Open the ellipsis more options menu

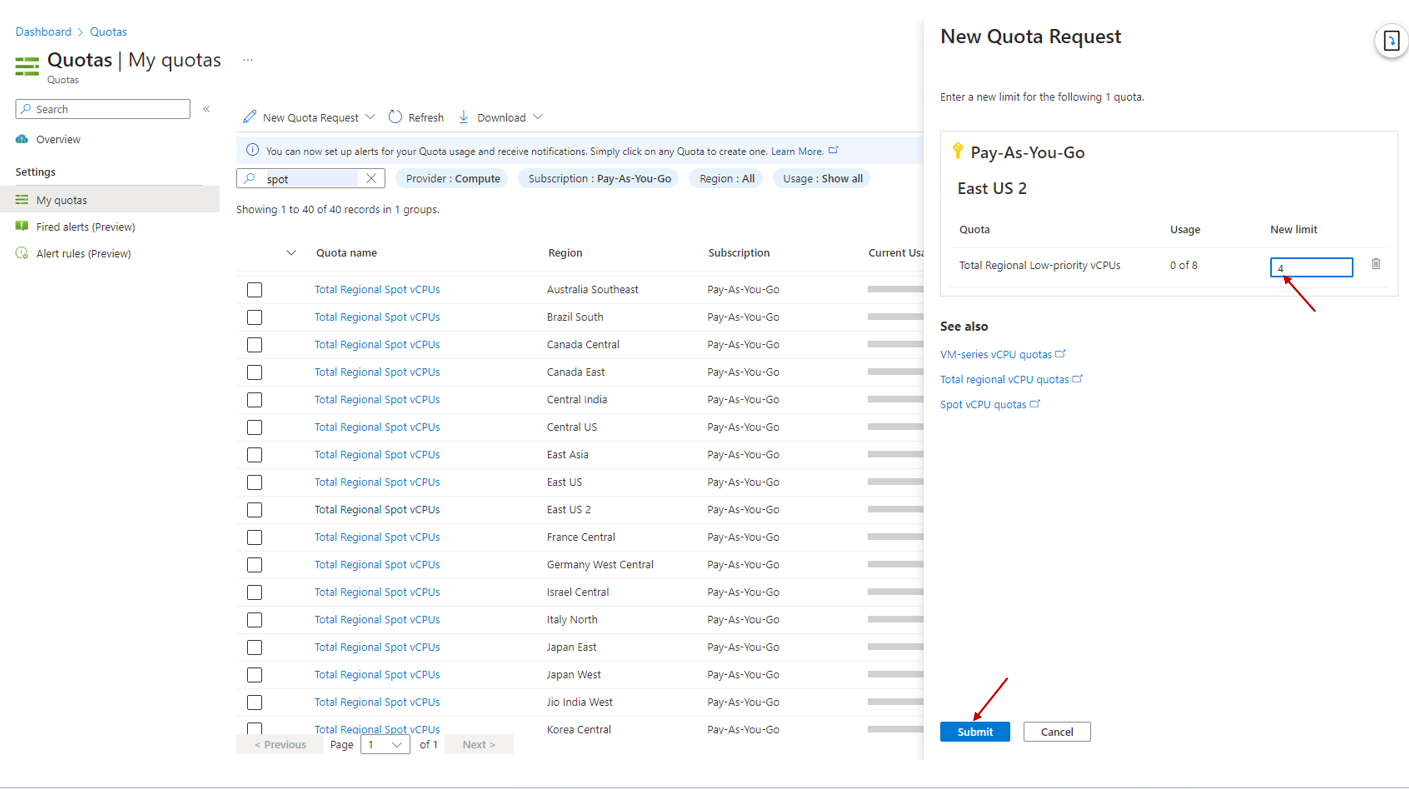coord(248,60)
